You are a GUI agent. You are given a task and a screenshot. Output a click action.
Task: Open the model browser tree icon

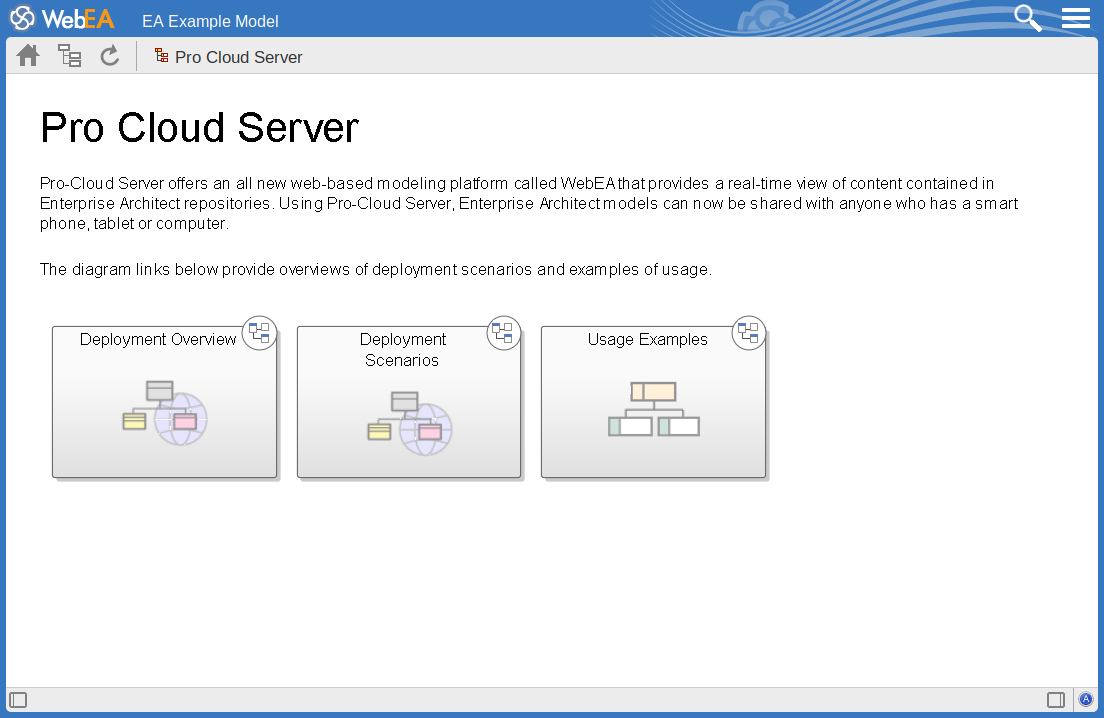[x=69, y=55]
